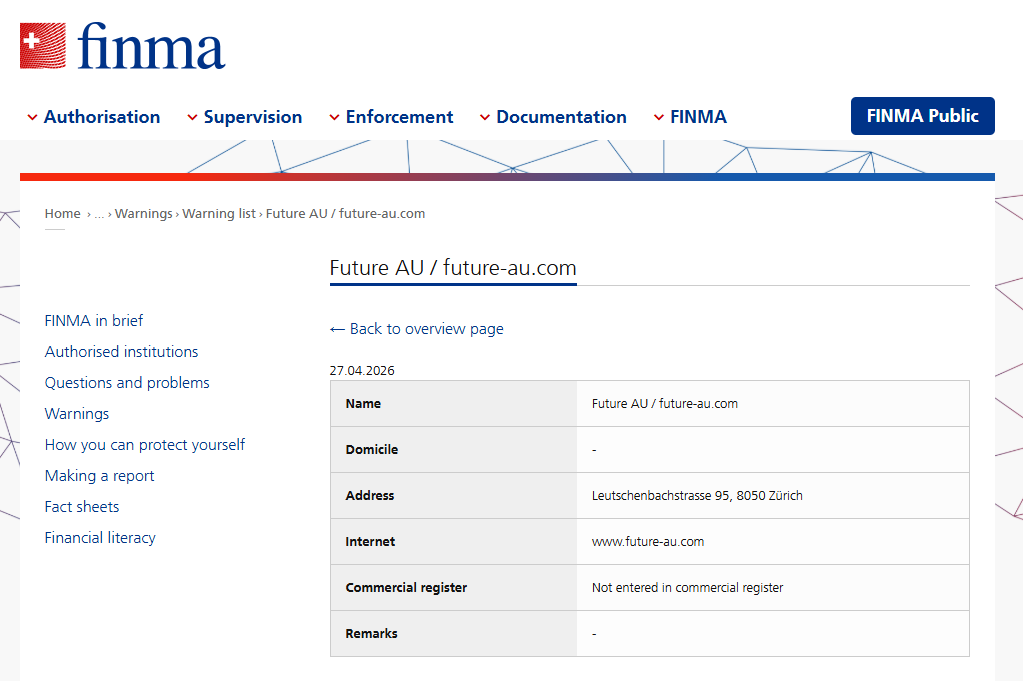Open Warnings sidebar link

pos(77,414)
